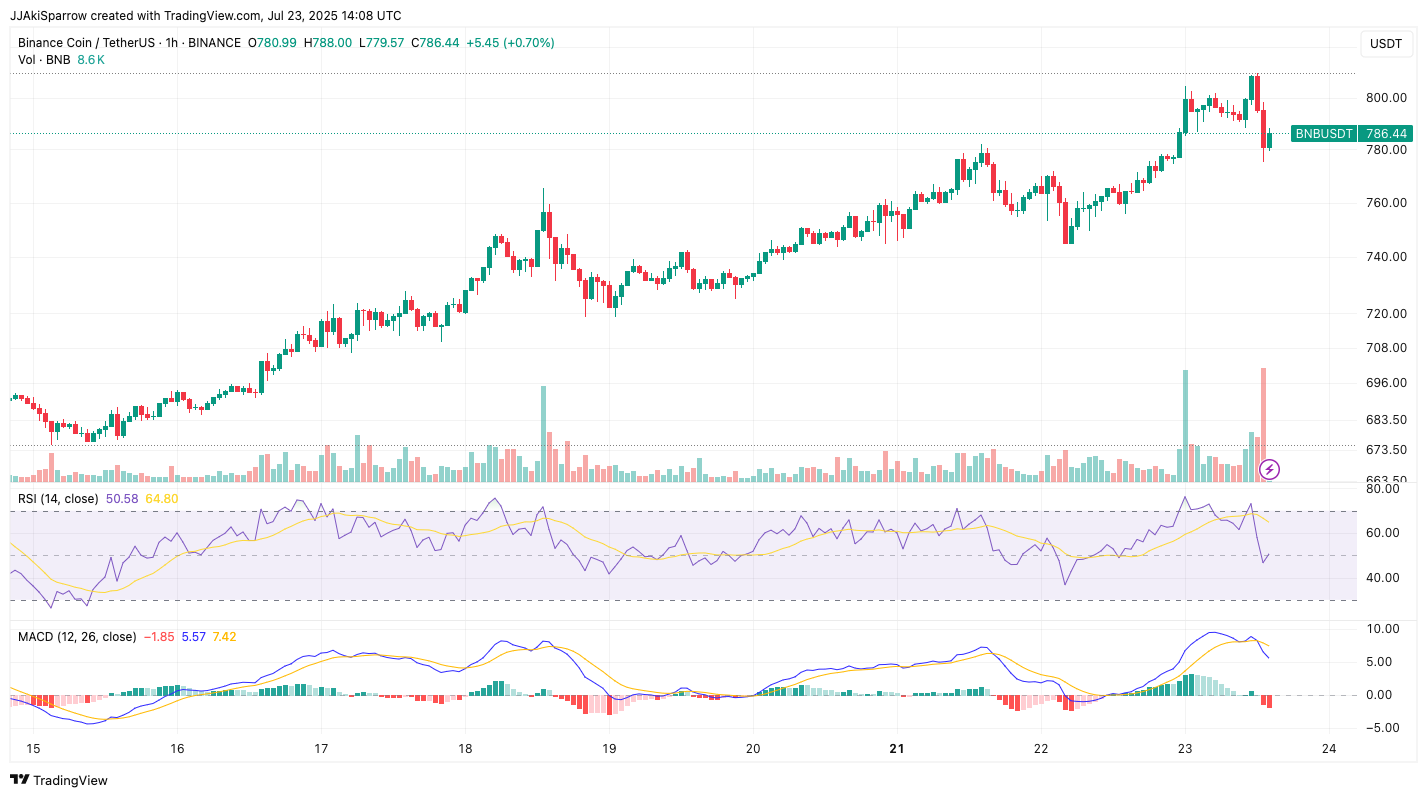Click the 800.00 level on price scale
Screen dimensions: 1427x797
point(1386,98)
